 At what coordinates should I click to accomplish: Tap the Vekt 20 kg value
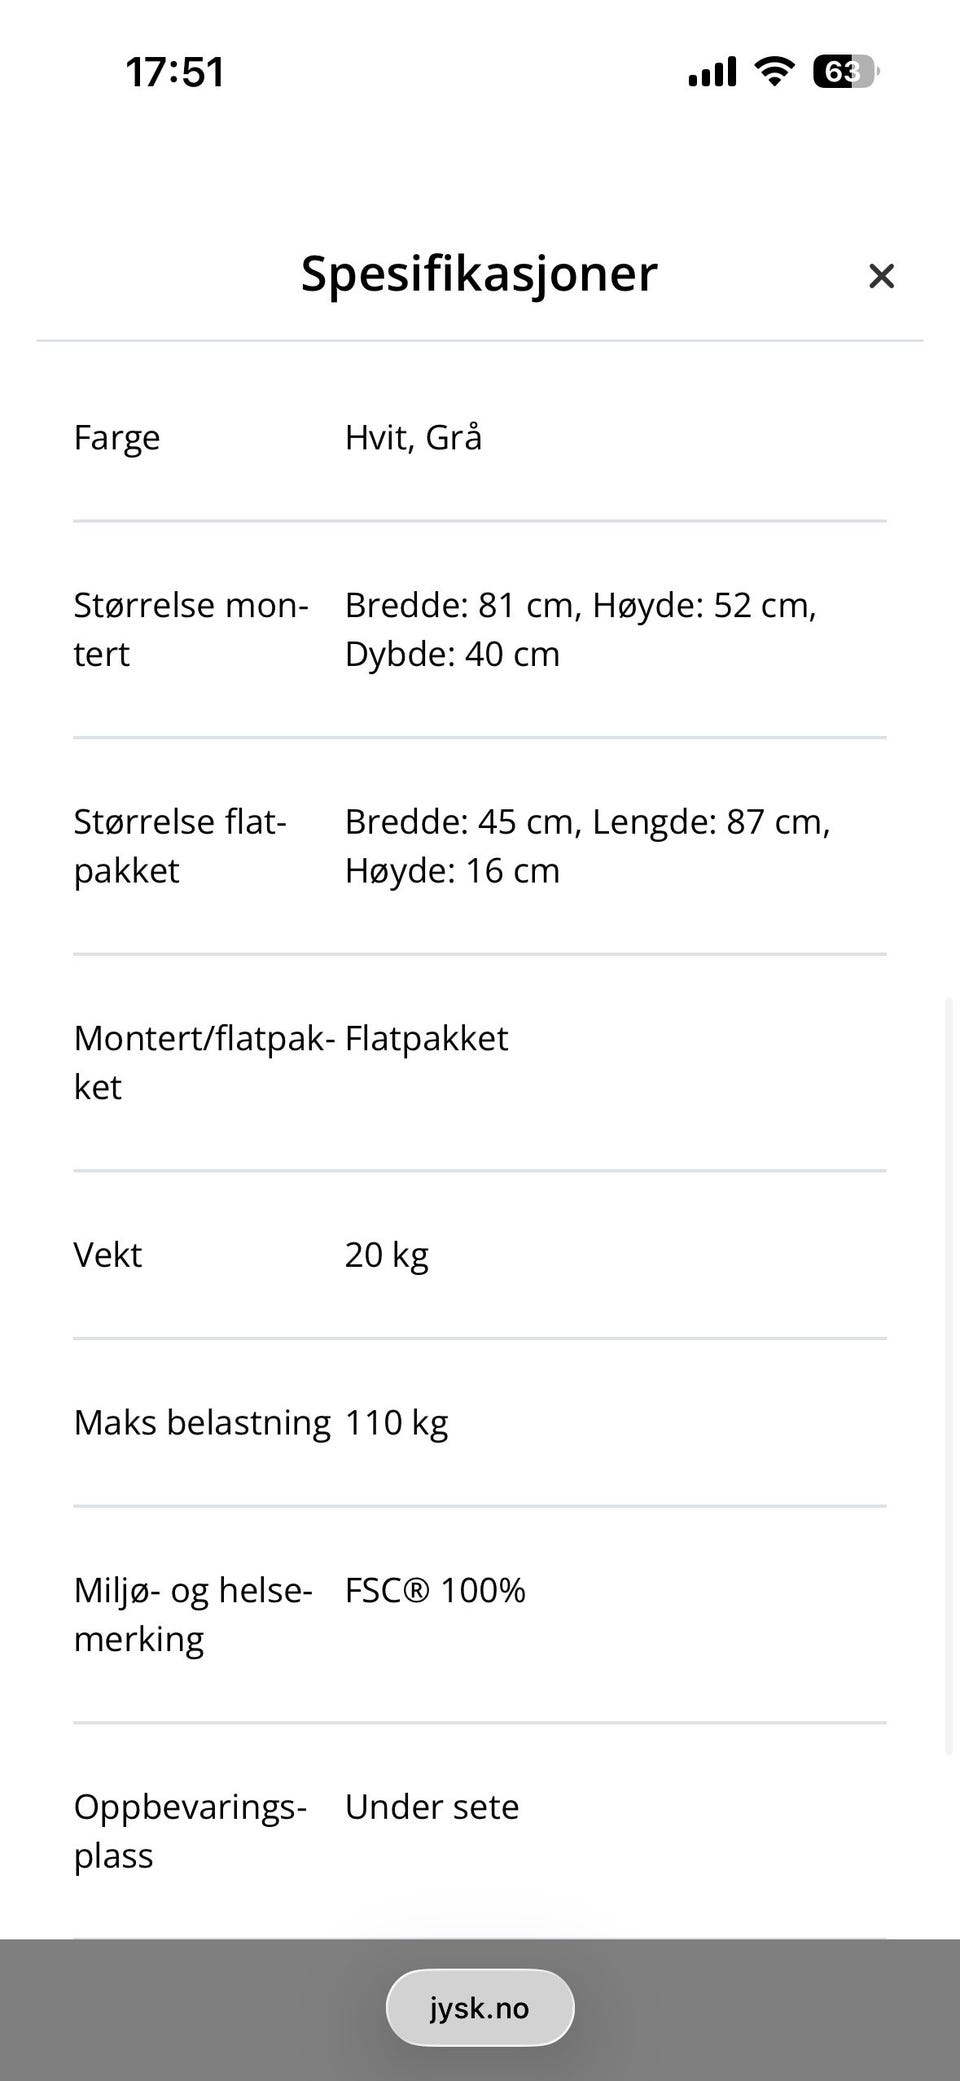386,1254
